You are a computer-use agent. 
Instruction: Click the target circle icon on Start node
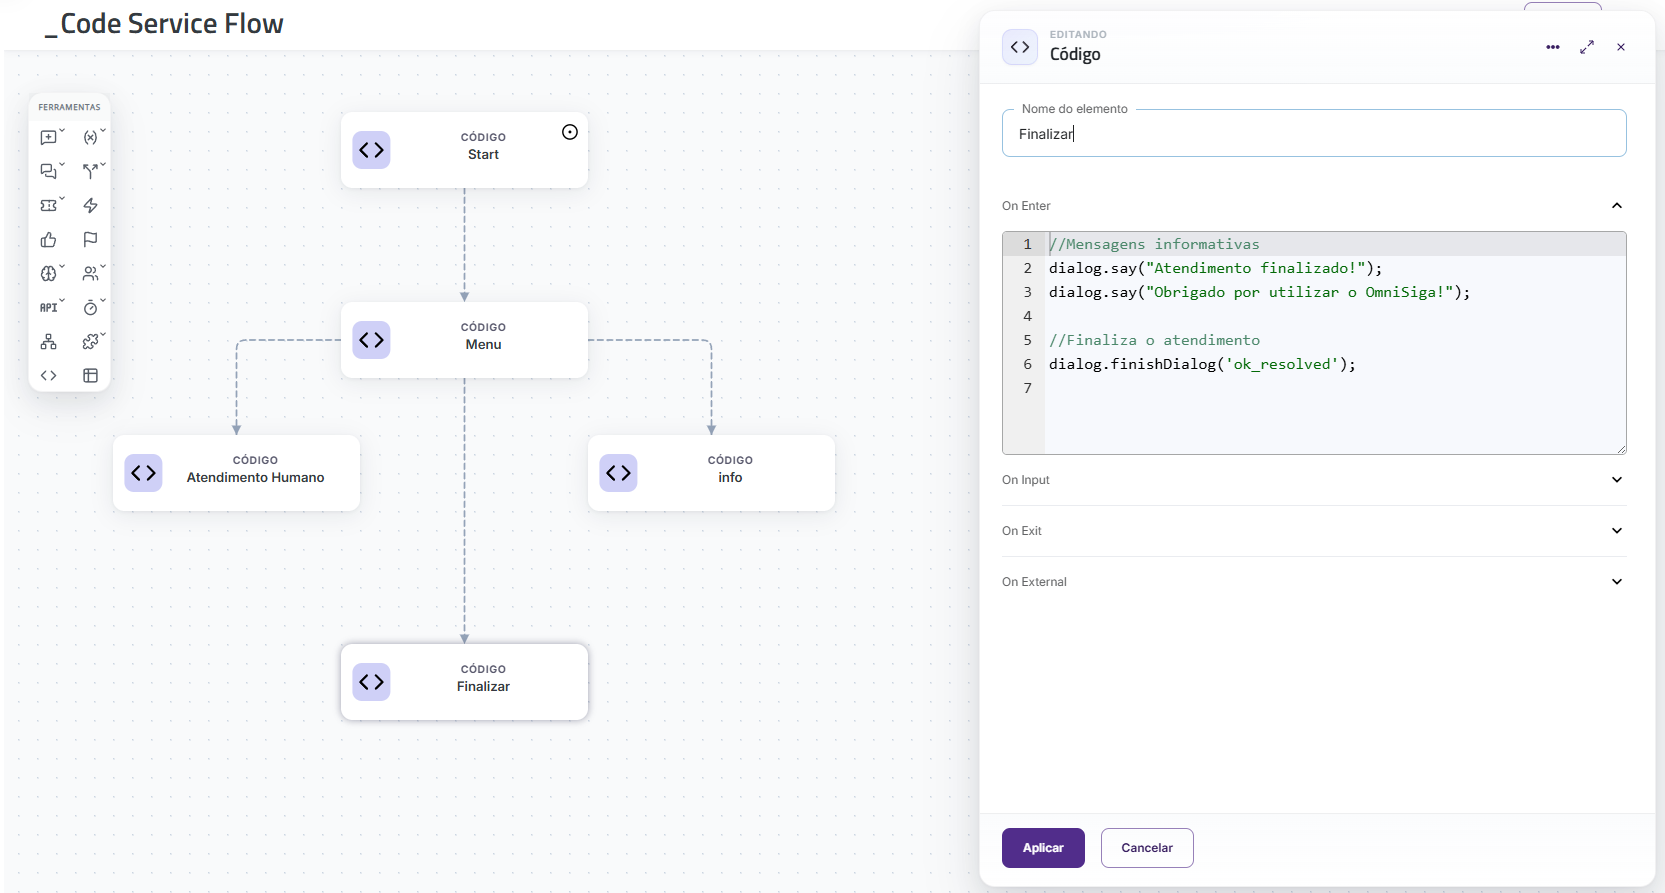pyautogui.click(x=570, y=132)
